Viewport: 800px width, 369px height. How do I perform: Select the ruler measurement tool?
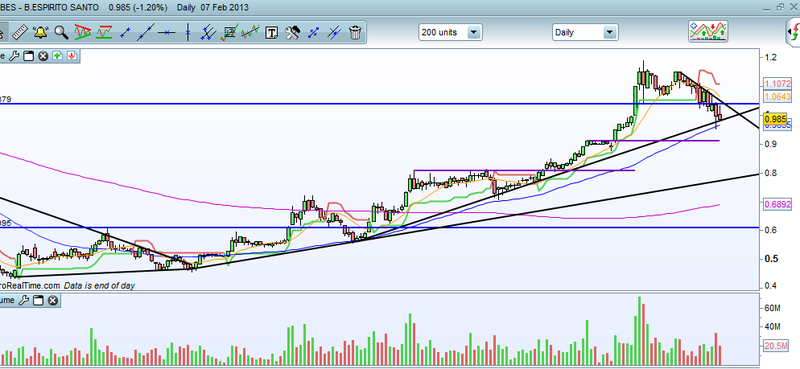point(19,33)
